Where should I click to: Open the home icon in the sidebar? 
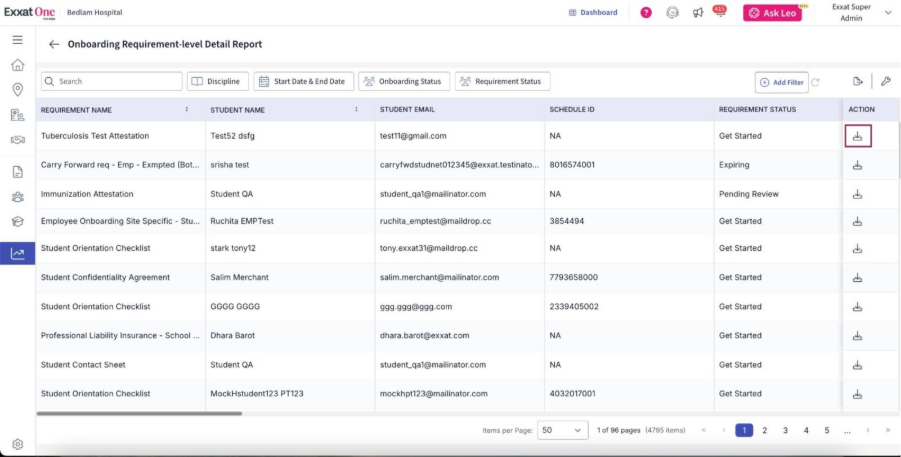point(17,65)
